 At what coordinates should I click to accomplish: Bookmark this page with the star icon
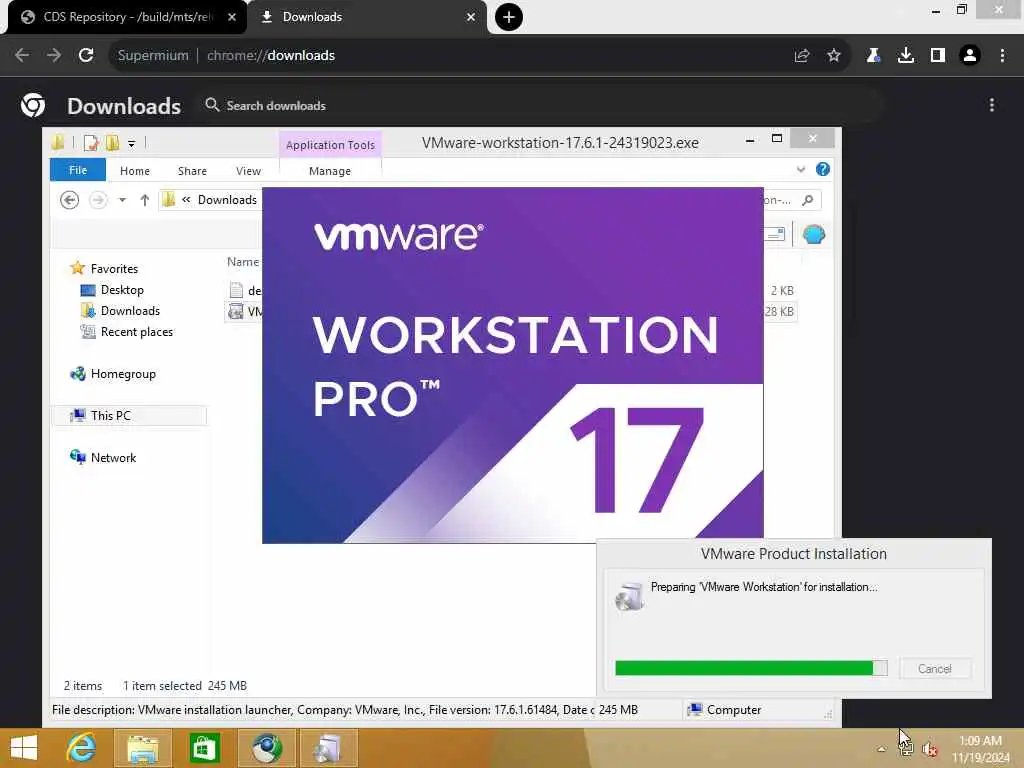point(834,56)
